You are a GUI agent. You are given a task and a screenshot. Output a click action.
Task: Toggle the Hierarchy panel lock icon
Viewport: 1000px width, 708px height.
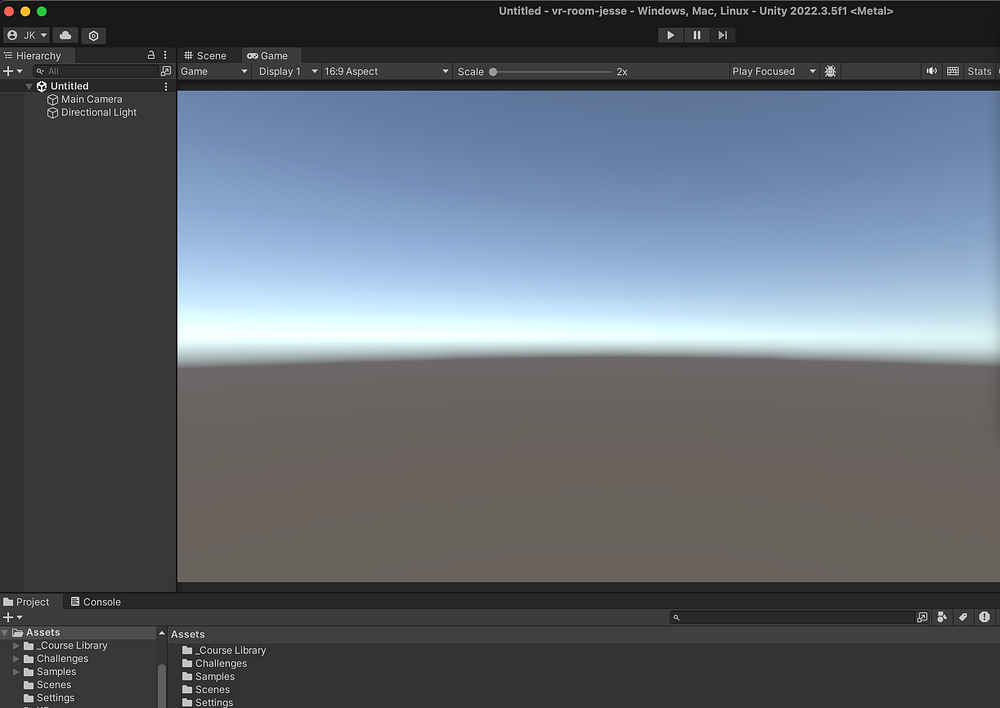(151, 55)
